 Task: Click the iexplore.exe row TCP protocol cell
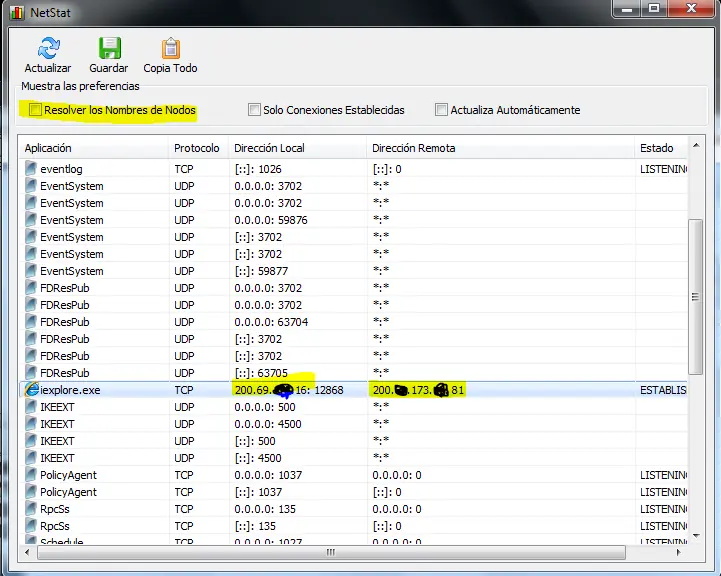coord(183,390)
